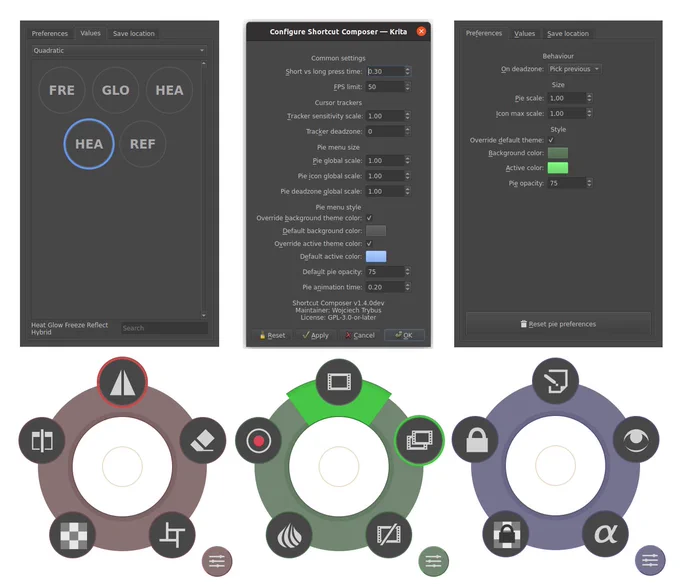Pick the Active color bright green swatch
Screen dimensions: 680x585
[558, 167]
